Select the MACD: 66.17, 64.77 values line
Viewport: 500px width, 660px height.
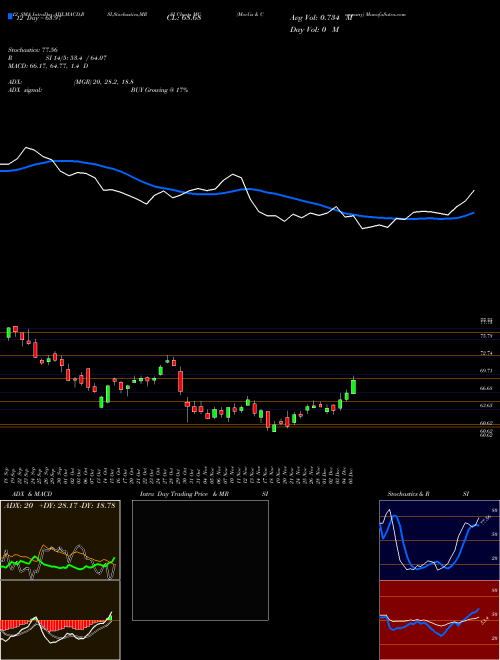(48, 66)
